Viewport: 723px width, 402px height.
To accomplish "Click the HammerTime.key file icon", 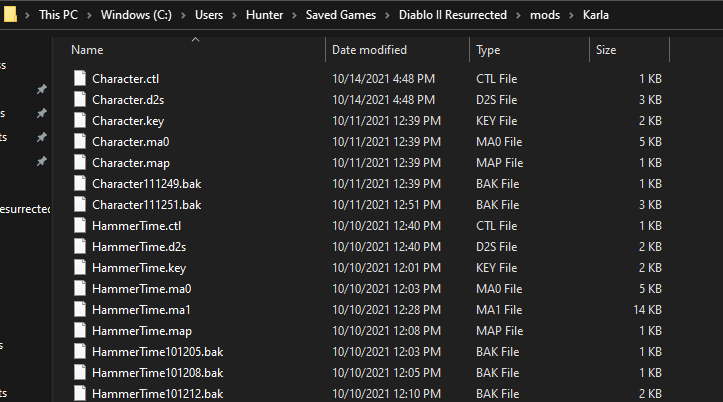I will 80,268.
